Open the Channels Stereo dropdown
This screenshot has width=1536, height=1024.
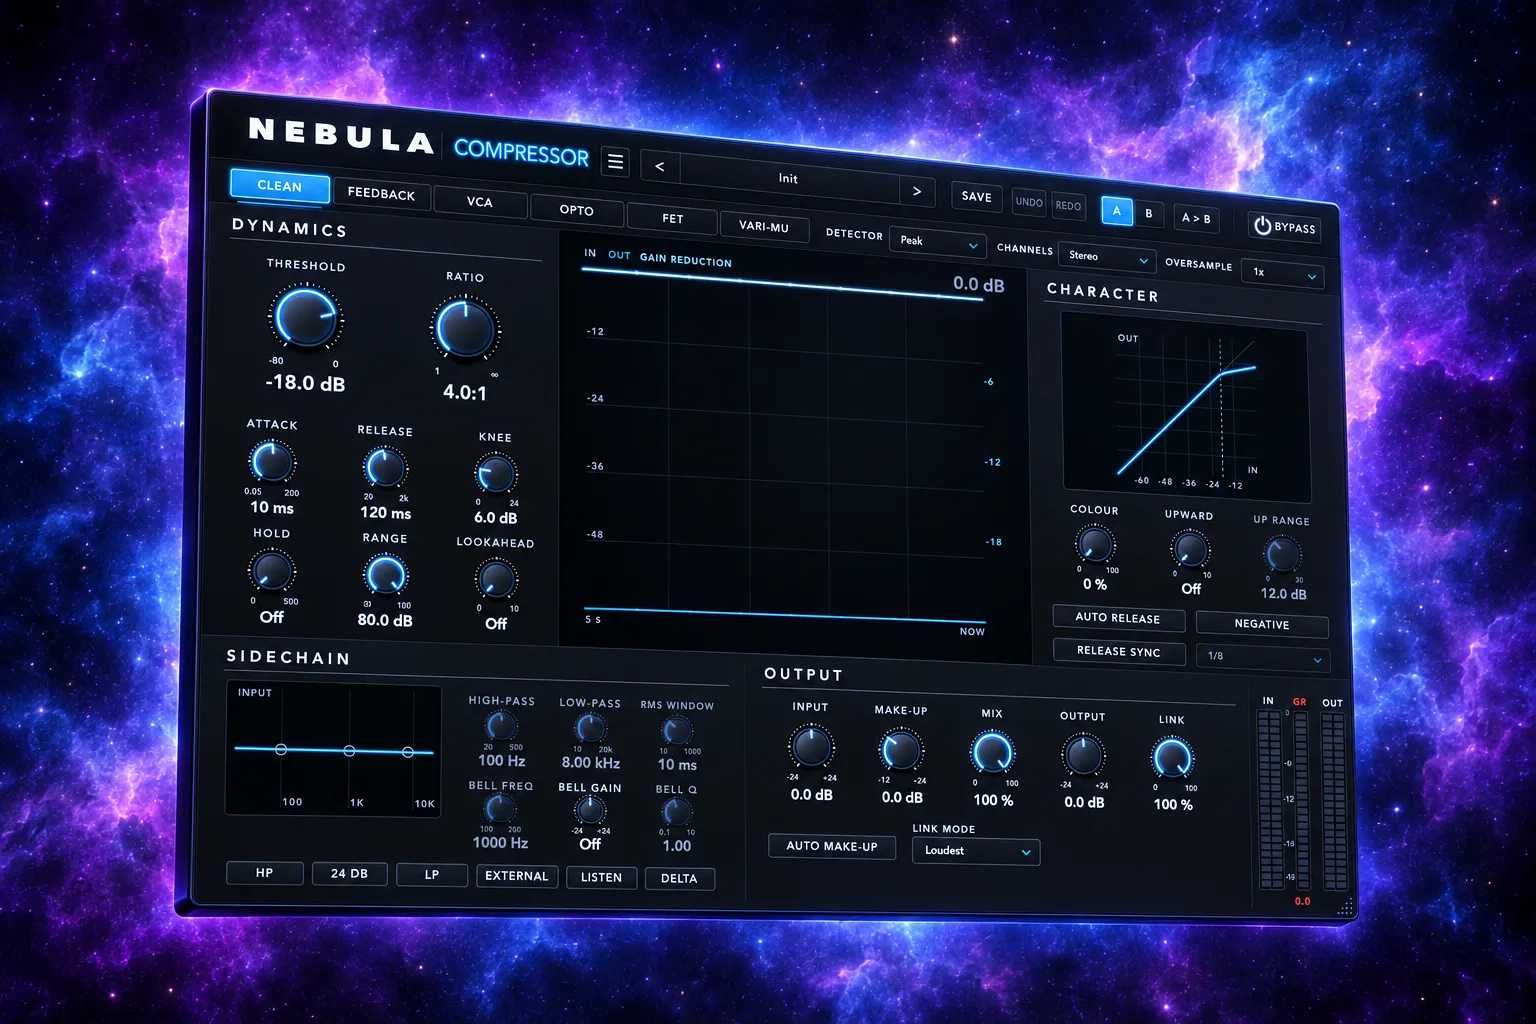click(x=1107, y=257)
